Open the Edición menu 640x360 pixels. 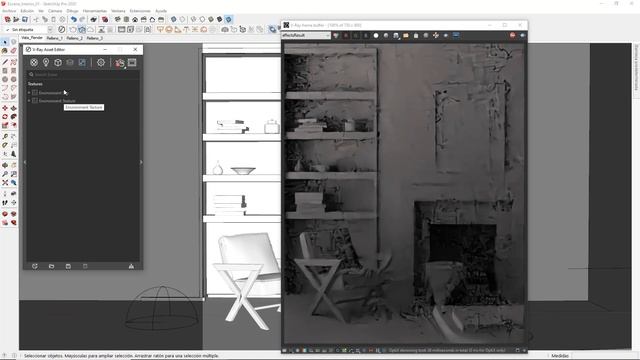27,11
